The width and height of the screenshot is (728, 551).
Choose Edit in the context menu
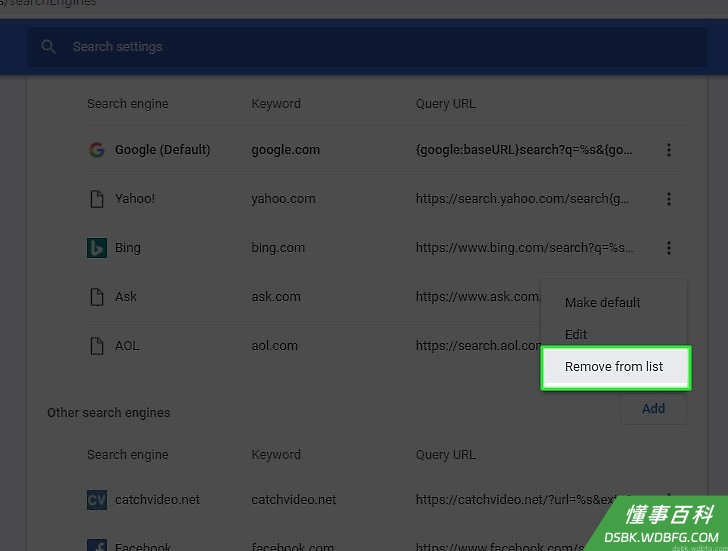click(576, 335)
